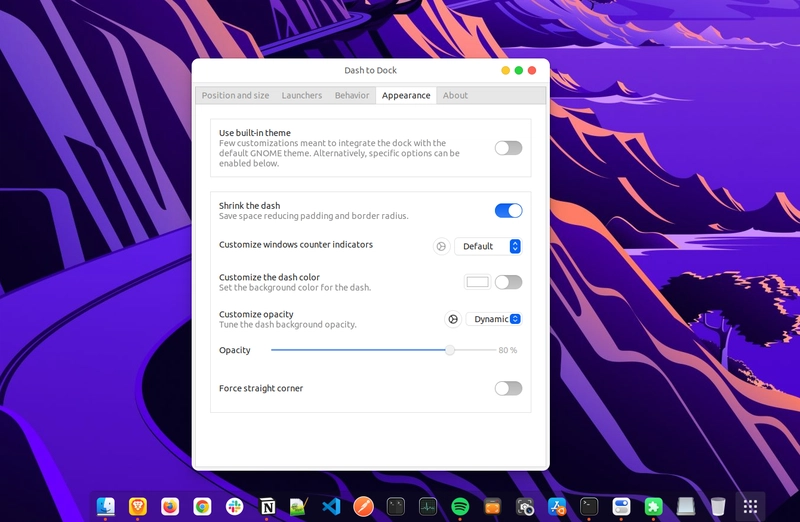Open the Dynamic opacity dropdown
The image size is (800, 522).
coord(494,319)
